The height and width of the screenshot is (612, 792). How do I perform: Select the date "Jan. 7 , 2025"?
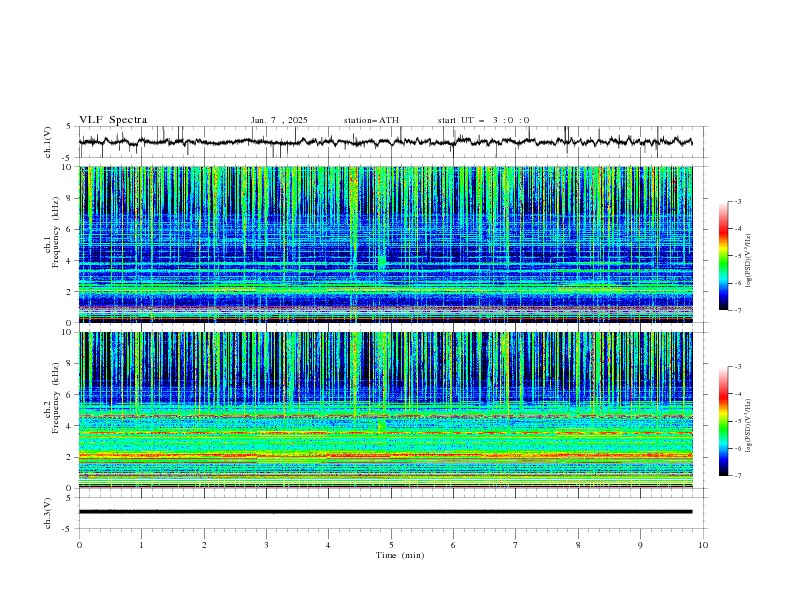tap(279, 120)
